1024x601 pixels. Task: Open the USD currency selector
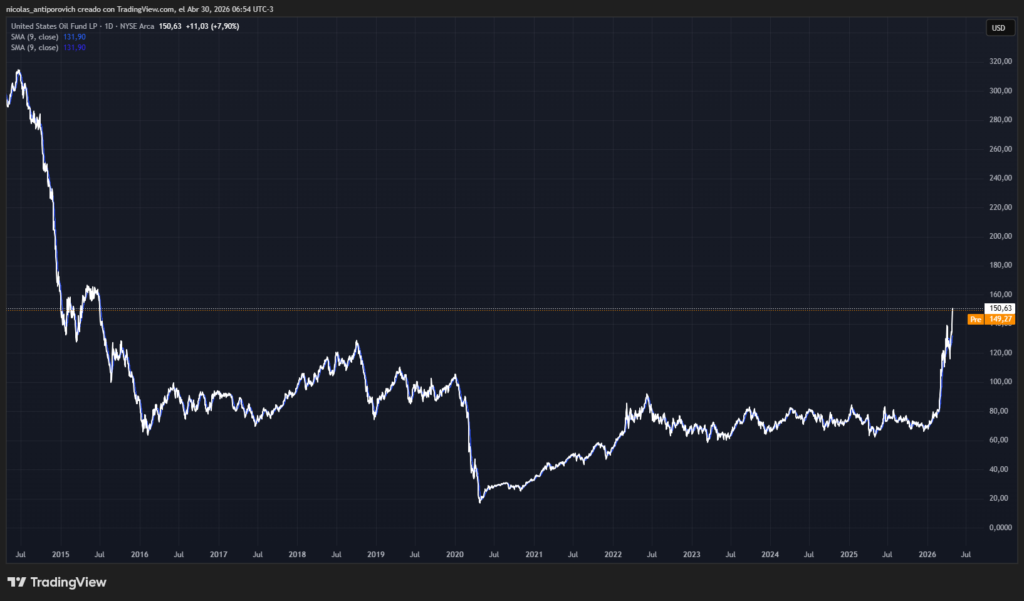point(997,28)
